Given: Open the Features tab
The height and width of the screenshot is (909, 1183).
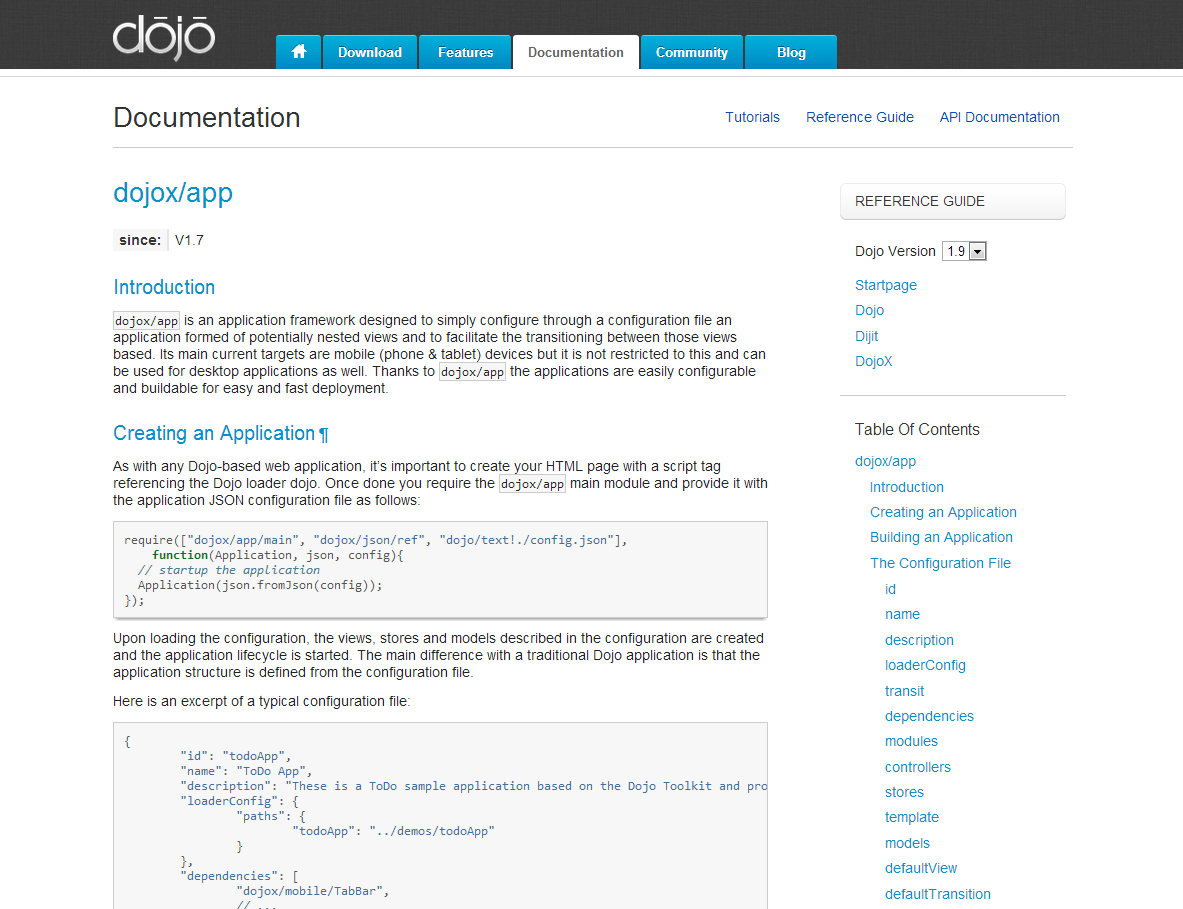Looking at the screenshot, I should (x=466, y=52).
